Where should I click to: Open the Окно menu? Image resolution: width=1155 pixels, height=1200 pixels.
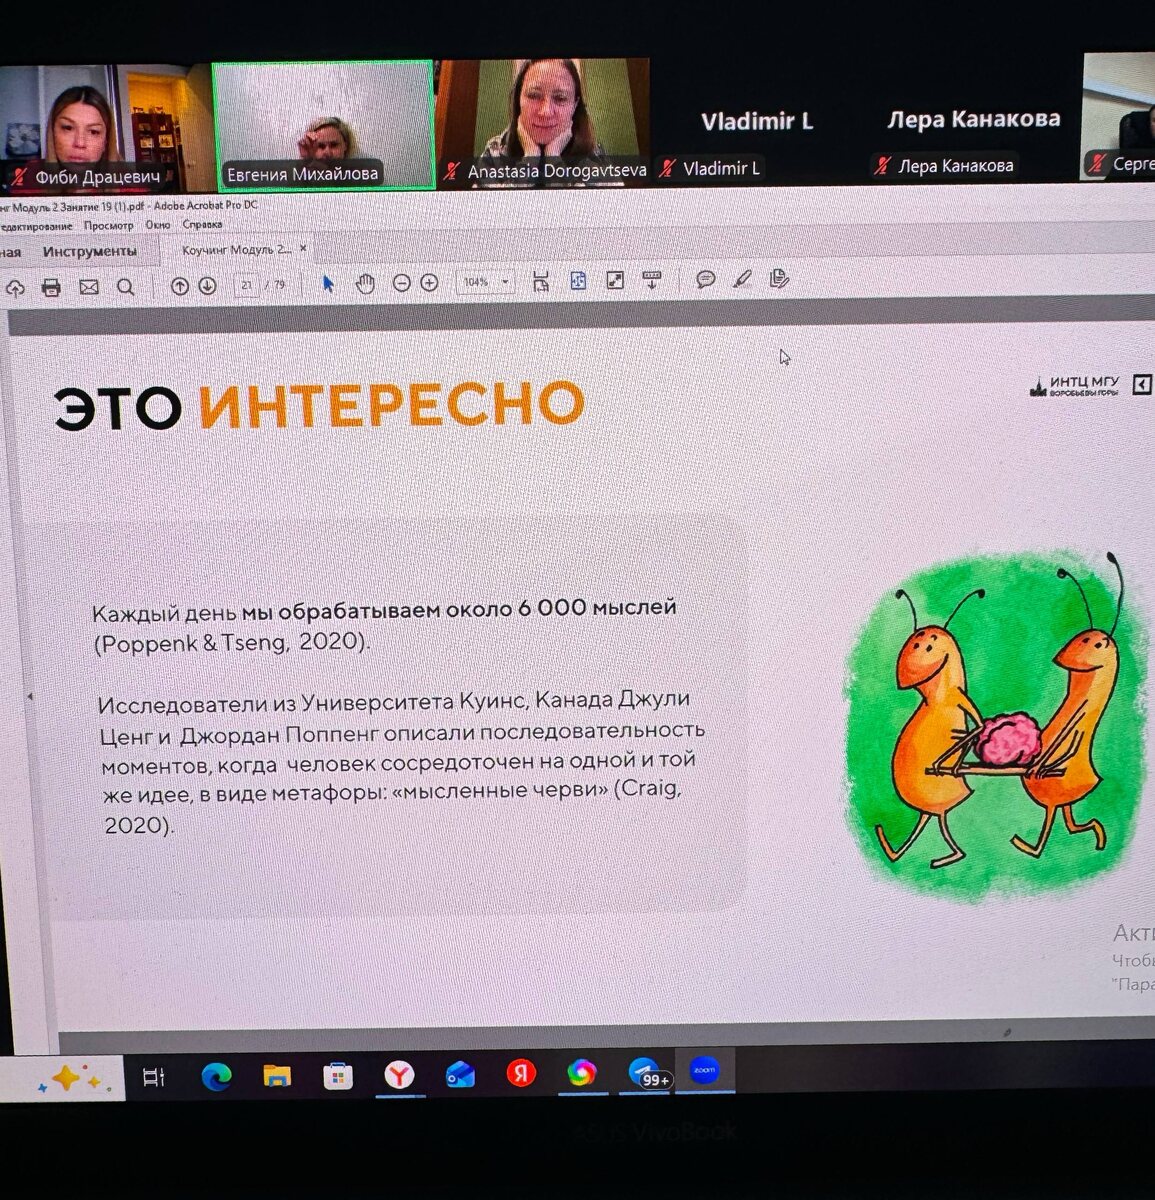point(158,225)
